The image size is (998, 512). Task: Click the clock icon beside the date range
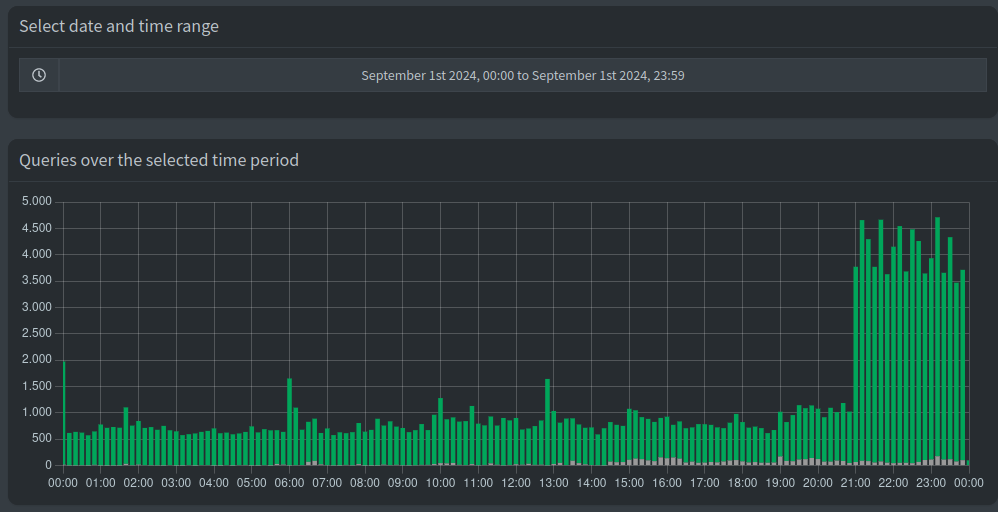(39, 75)
